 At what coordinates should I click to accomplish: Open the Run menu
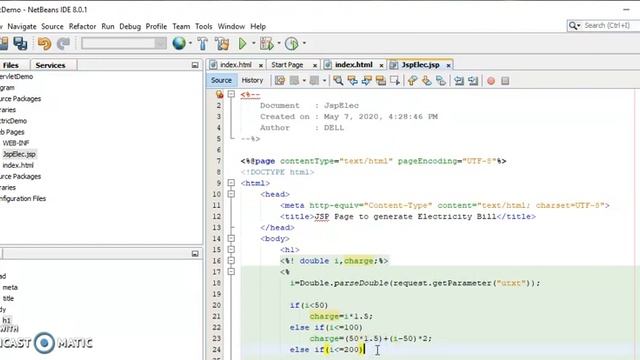point(108,26)
